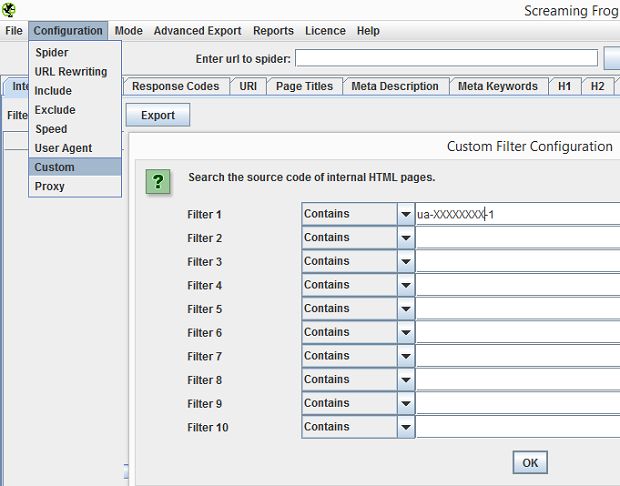
Task: Click the Export button
Action: click(158, 115)
